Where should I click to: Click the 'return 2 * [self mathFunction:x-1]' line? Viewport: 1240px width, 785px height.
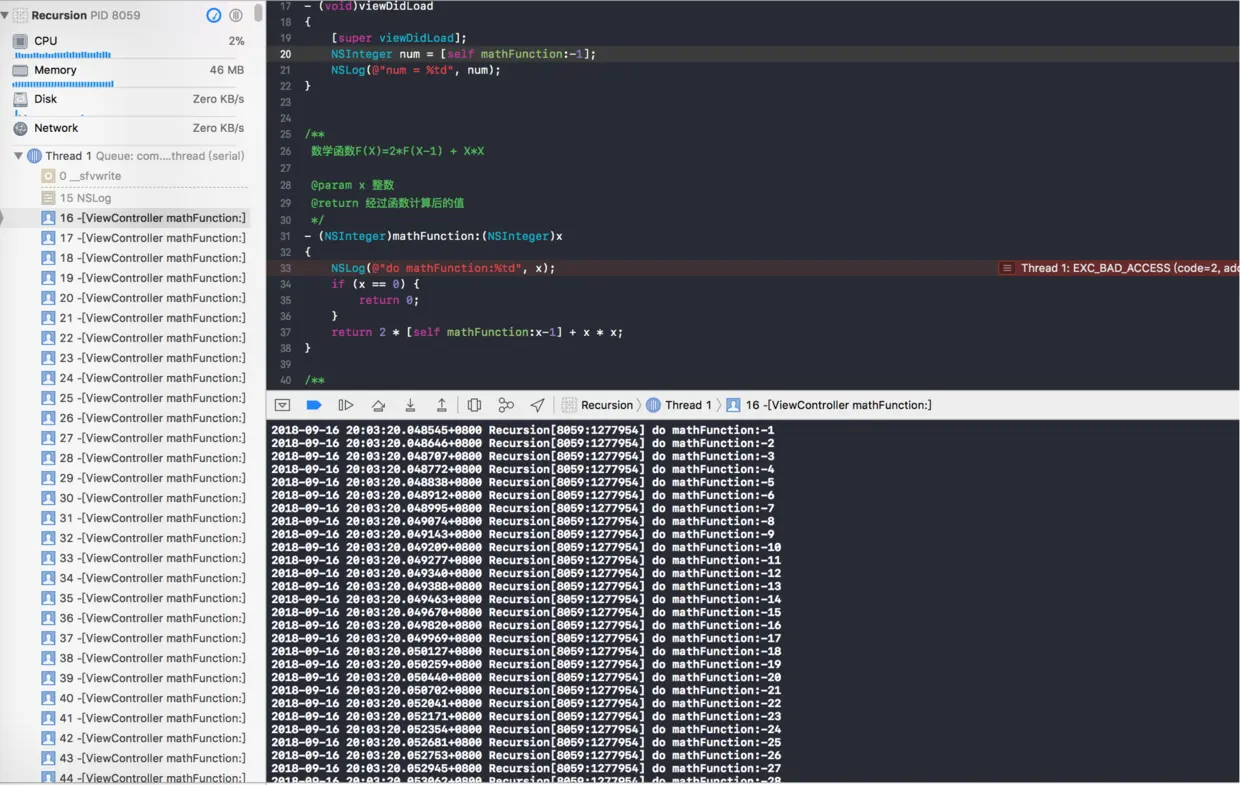tap(477, 332)
